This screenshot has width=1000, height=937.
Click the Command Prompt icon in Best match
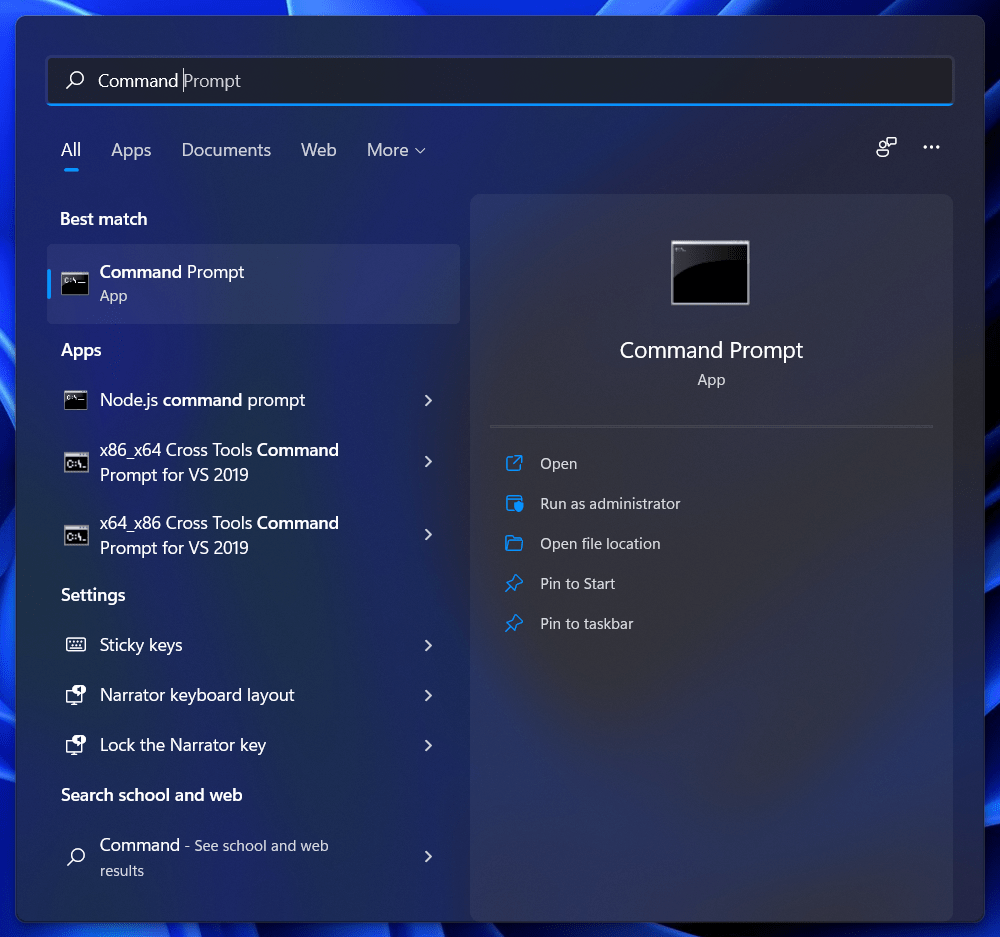point(75,283)
